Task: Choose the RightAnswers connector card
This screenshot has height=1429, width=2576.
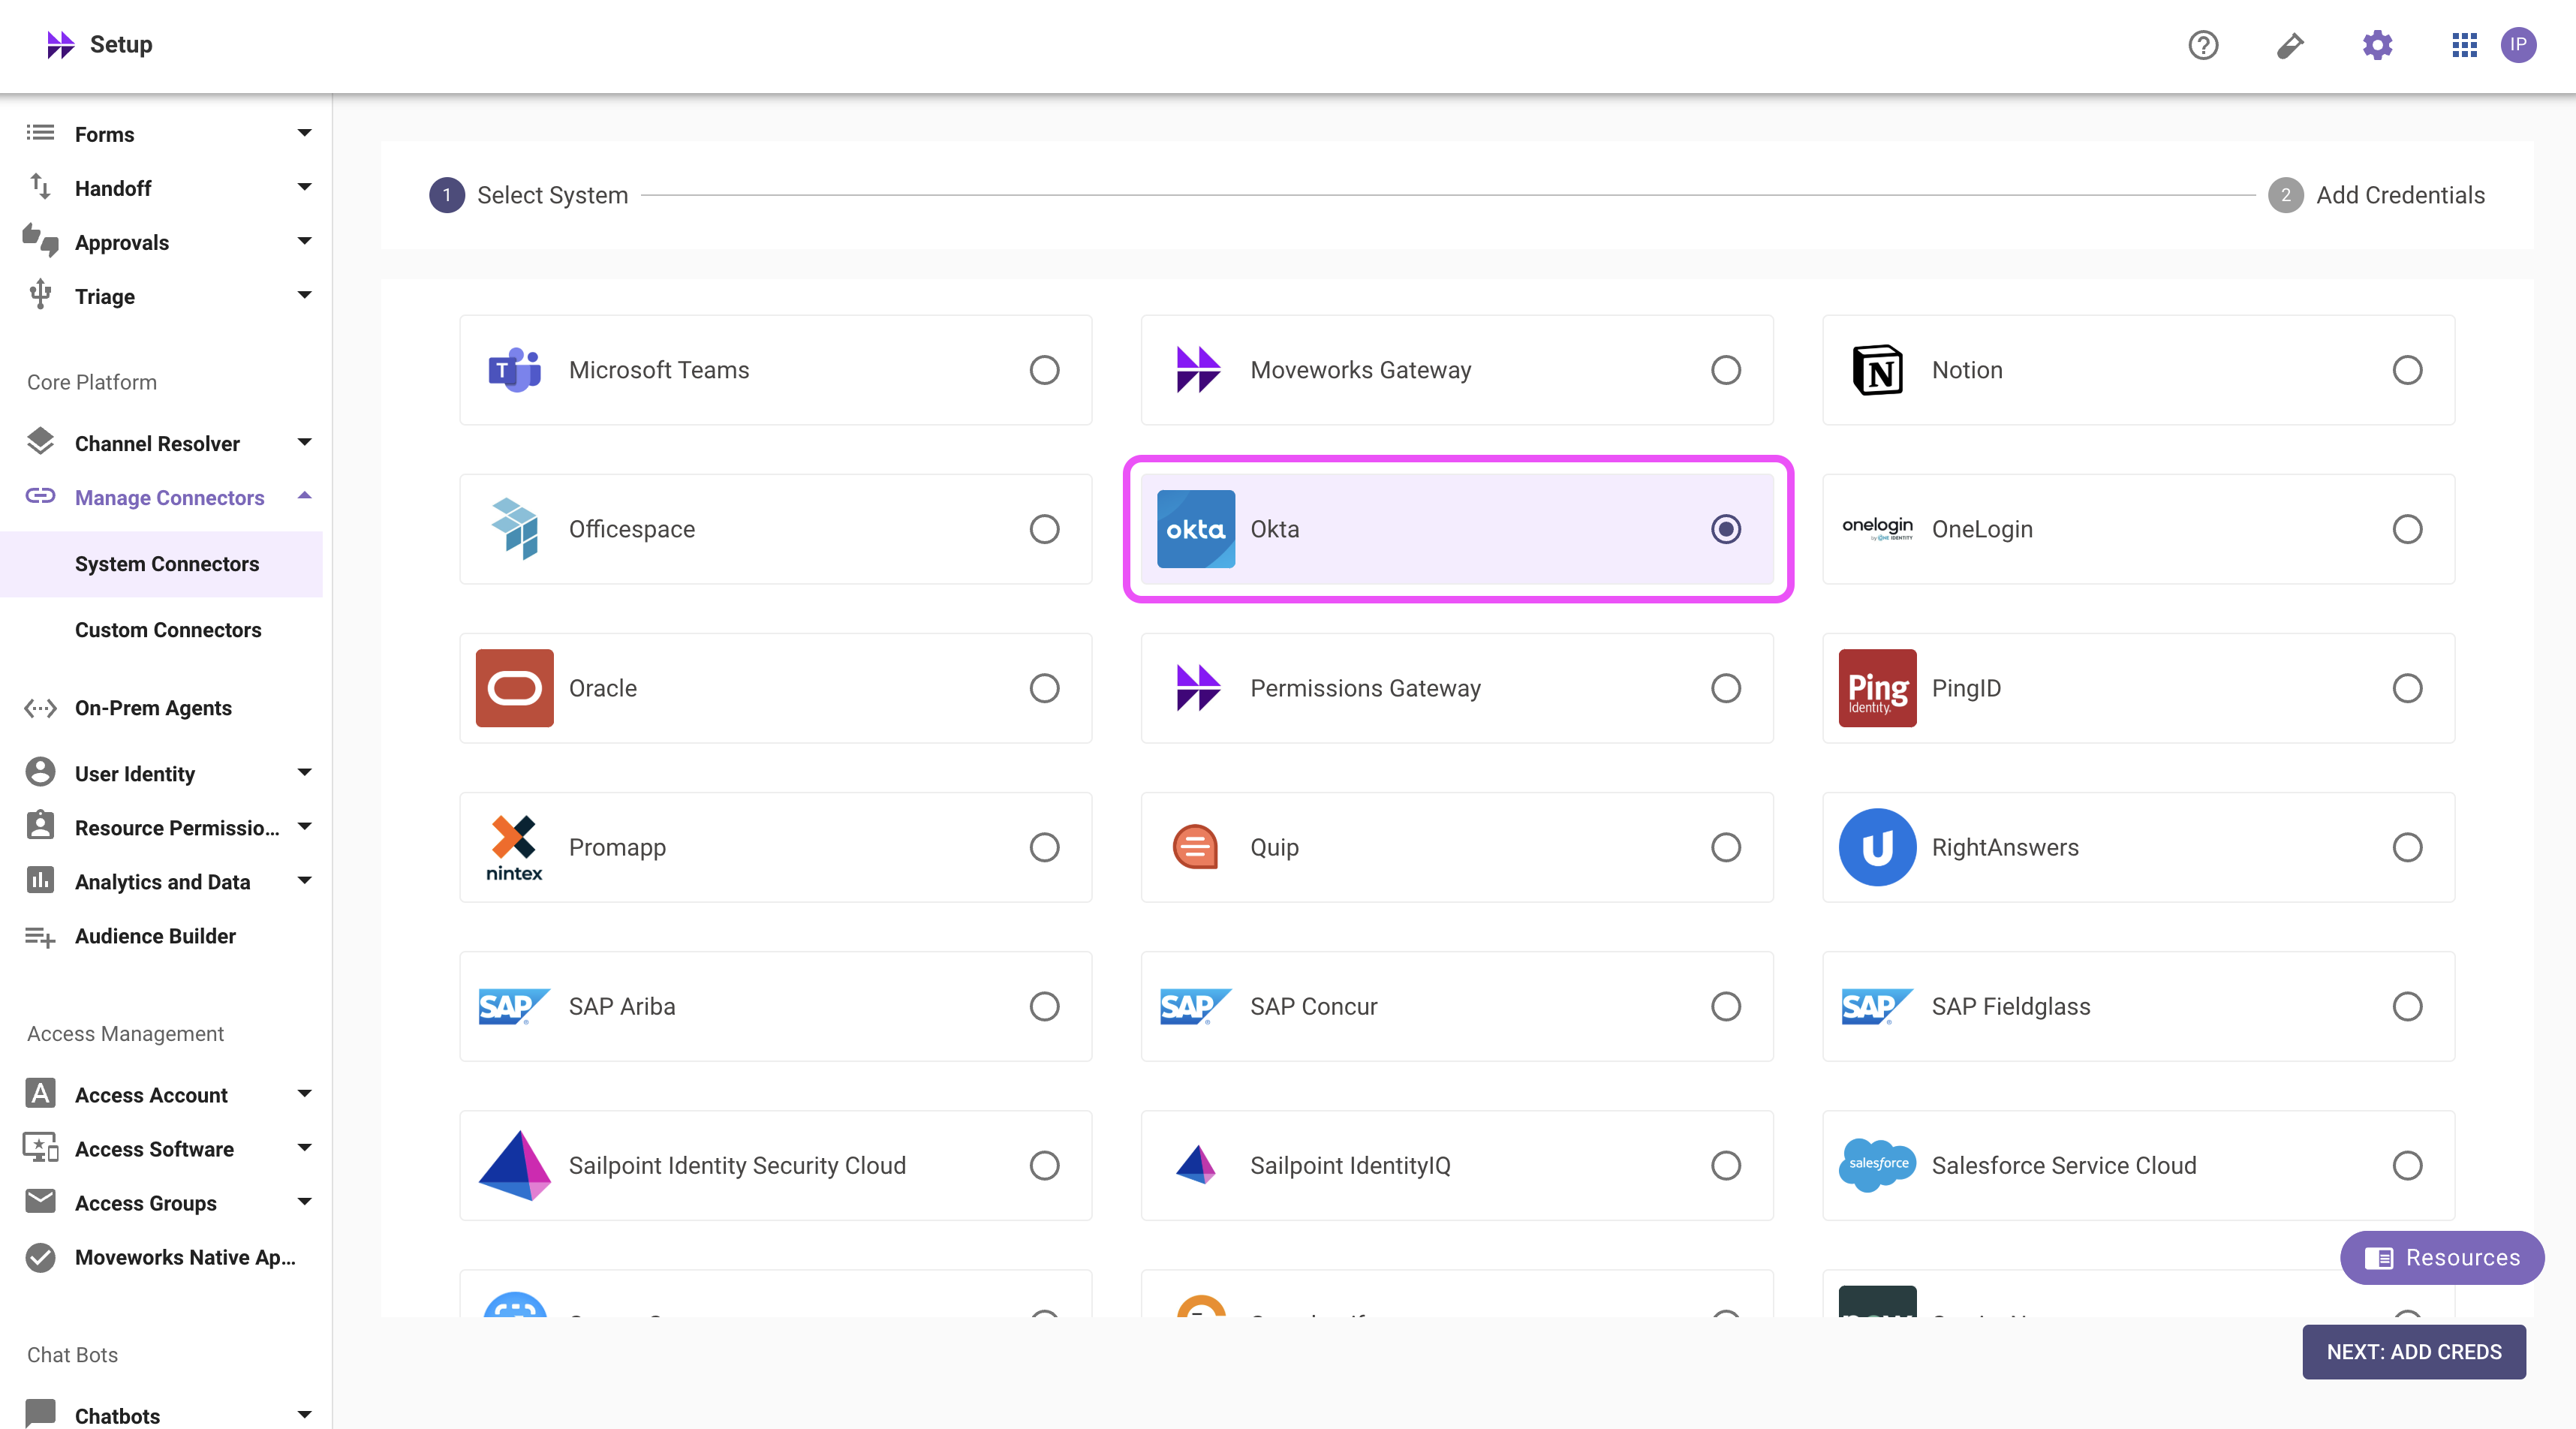Action: coord(2138,847)
